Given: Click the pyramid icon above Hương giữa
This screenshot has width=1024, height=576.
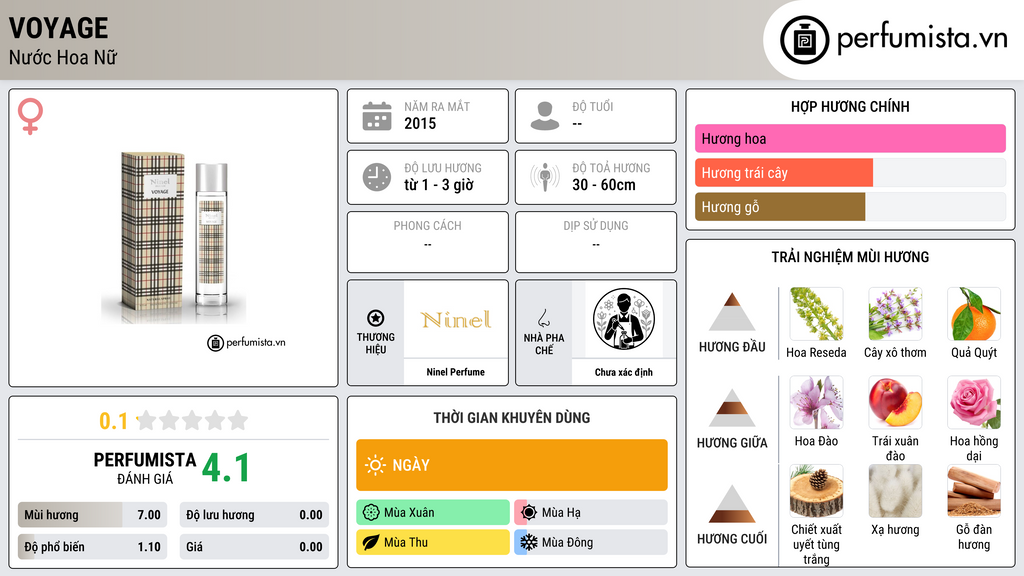Looking at the screenshot, I should coord(732,408).
